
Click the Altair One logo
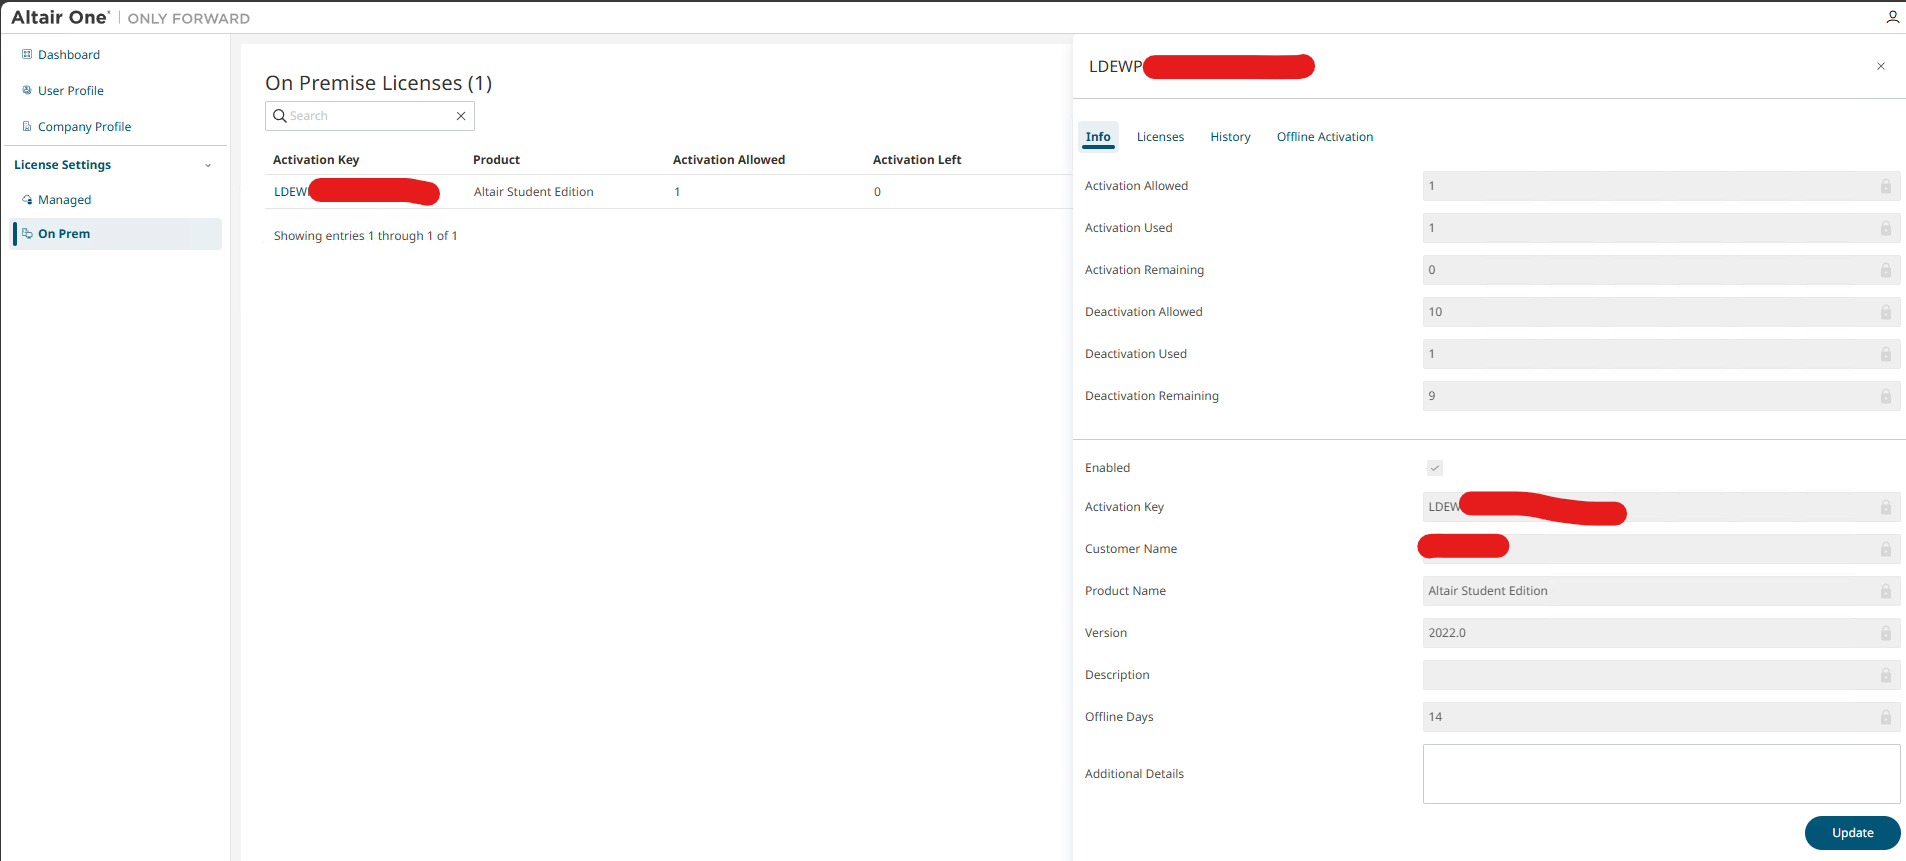pyautogui.click(x=60, y=17)
